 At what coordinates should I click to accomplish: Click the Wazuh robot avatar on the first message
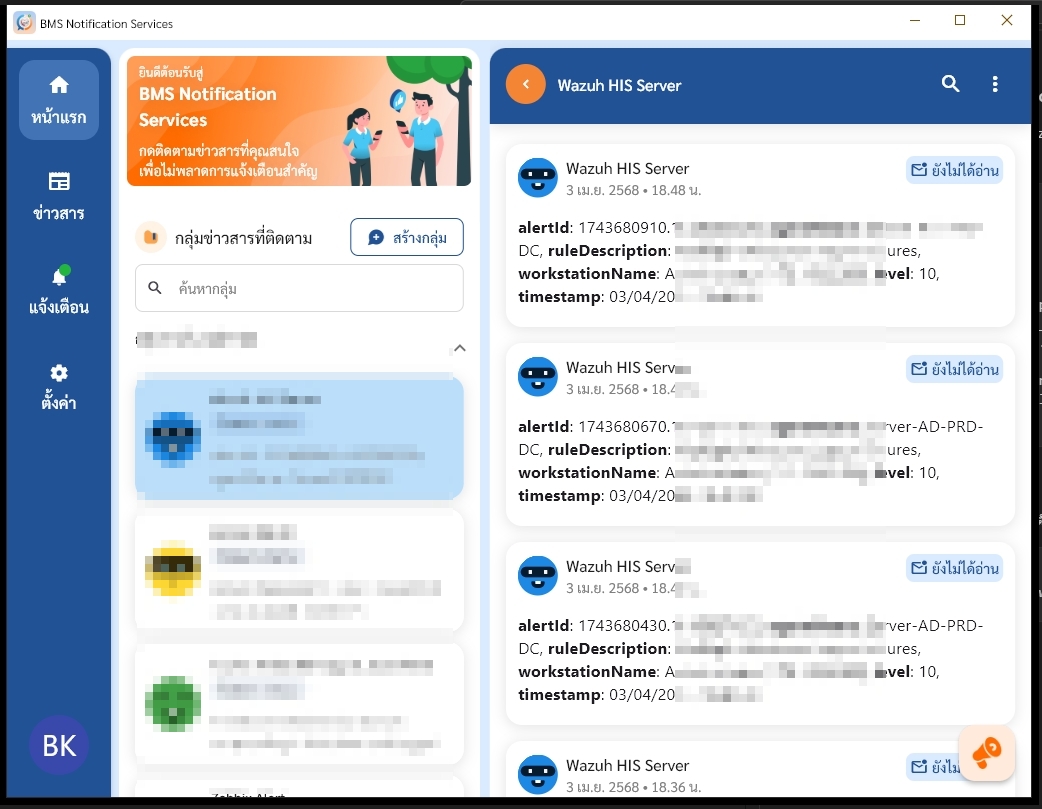(537, 178)
